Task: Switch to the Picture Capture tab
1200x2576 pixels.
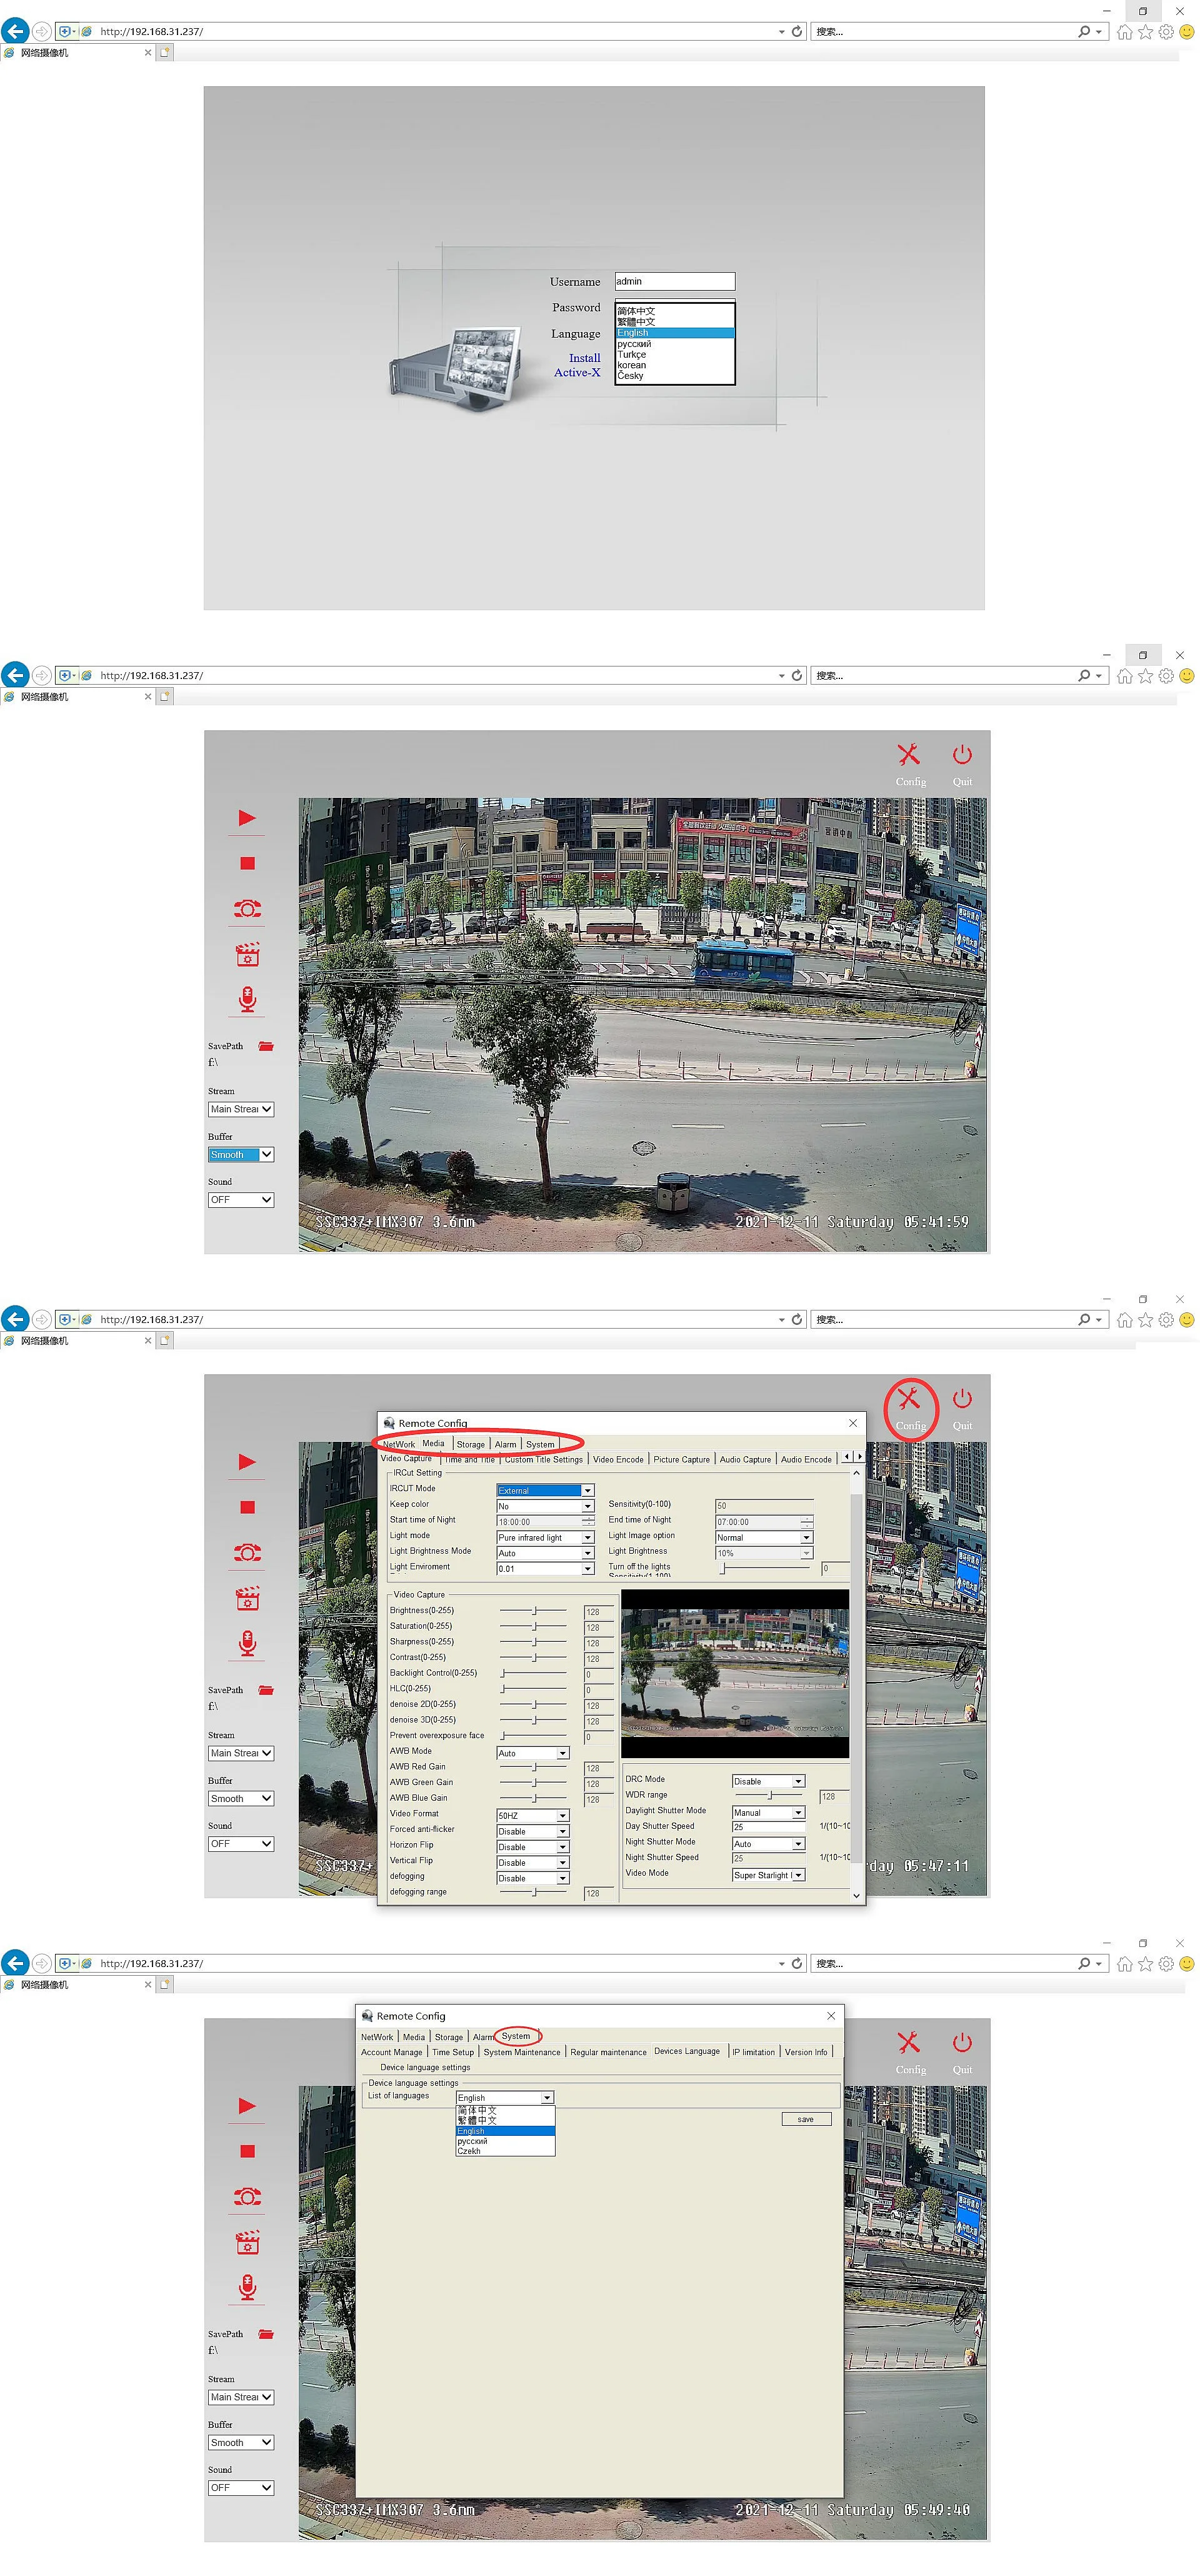Action: click(681, 1459)
